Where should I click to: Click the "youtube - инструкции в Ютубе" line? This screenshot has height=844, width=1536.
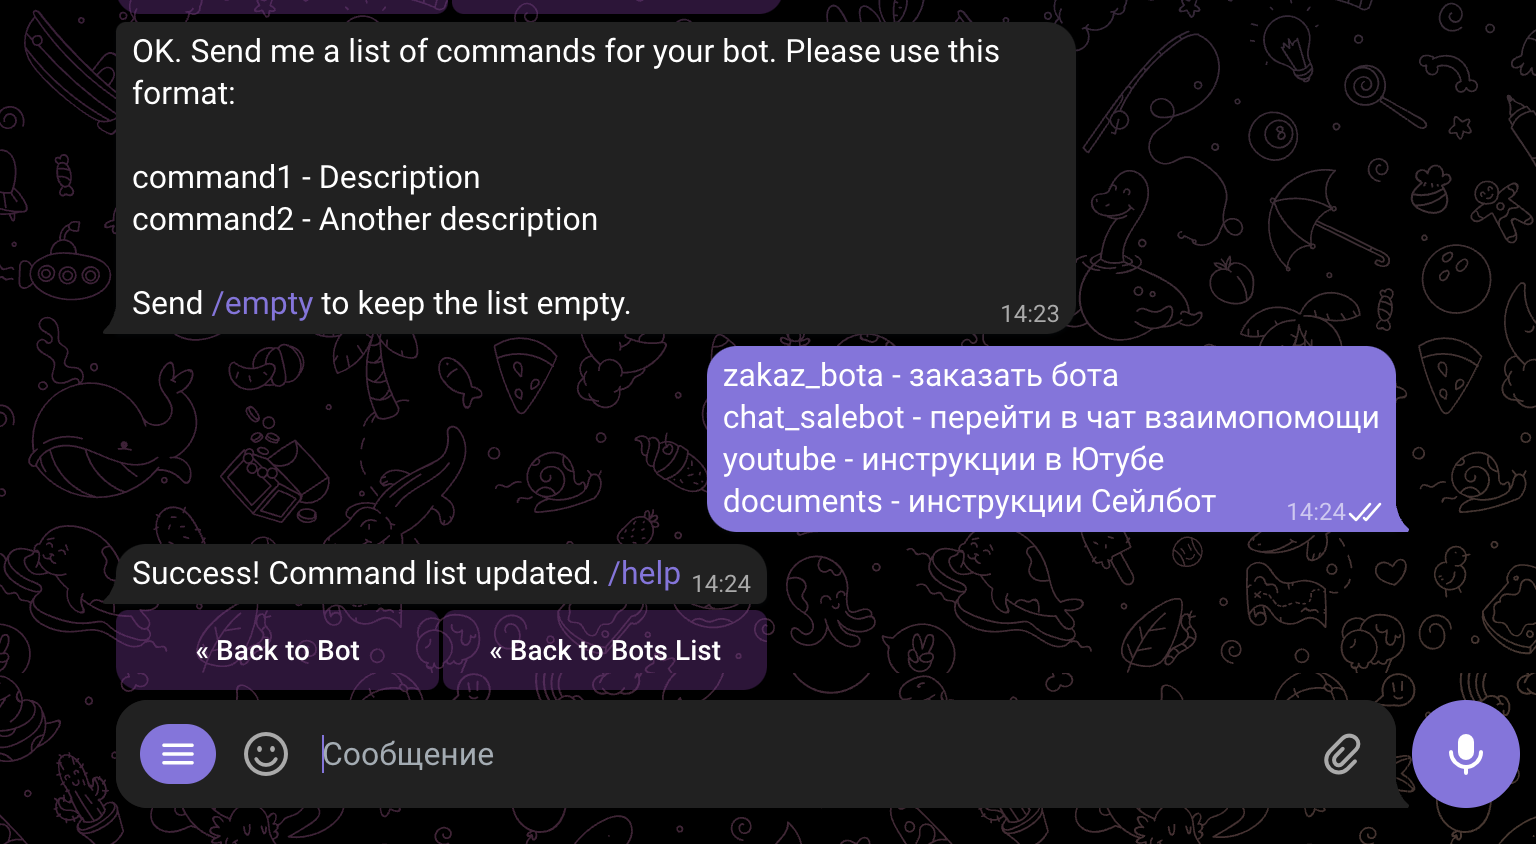tap(943, 460)
